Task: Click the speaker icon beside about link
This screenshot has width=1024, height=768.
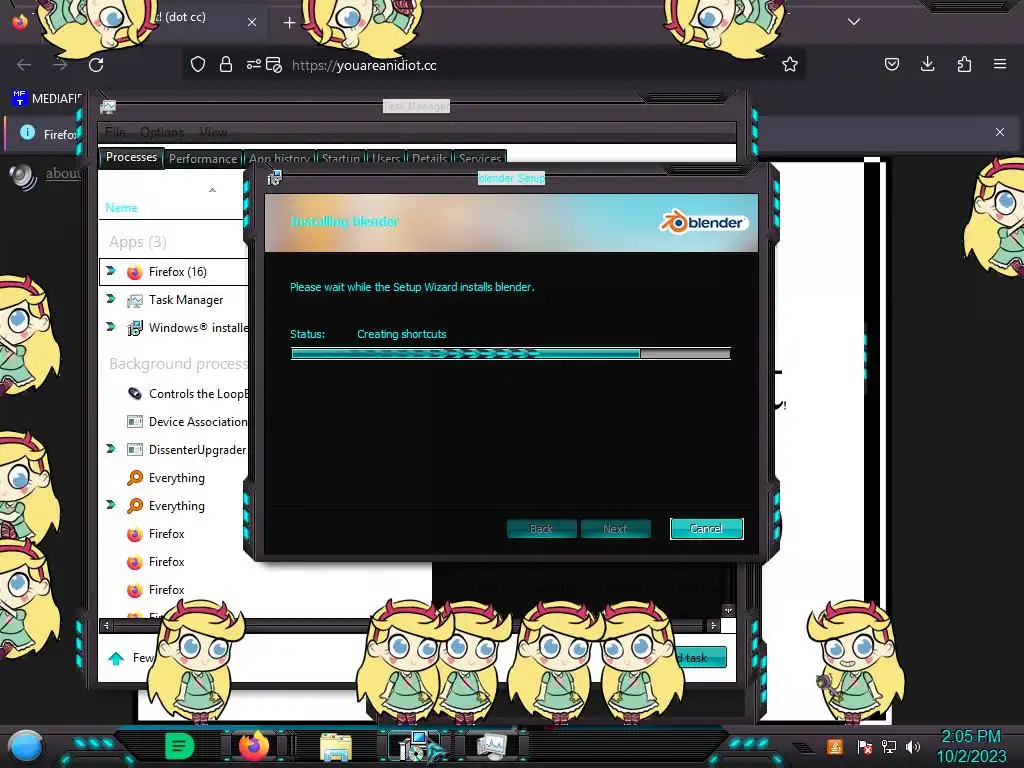Action: coord(23,177)
